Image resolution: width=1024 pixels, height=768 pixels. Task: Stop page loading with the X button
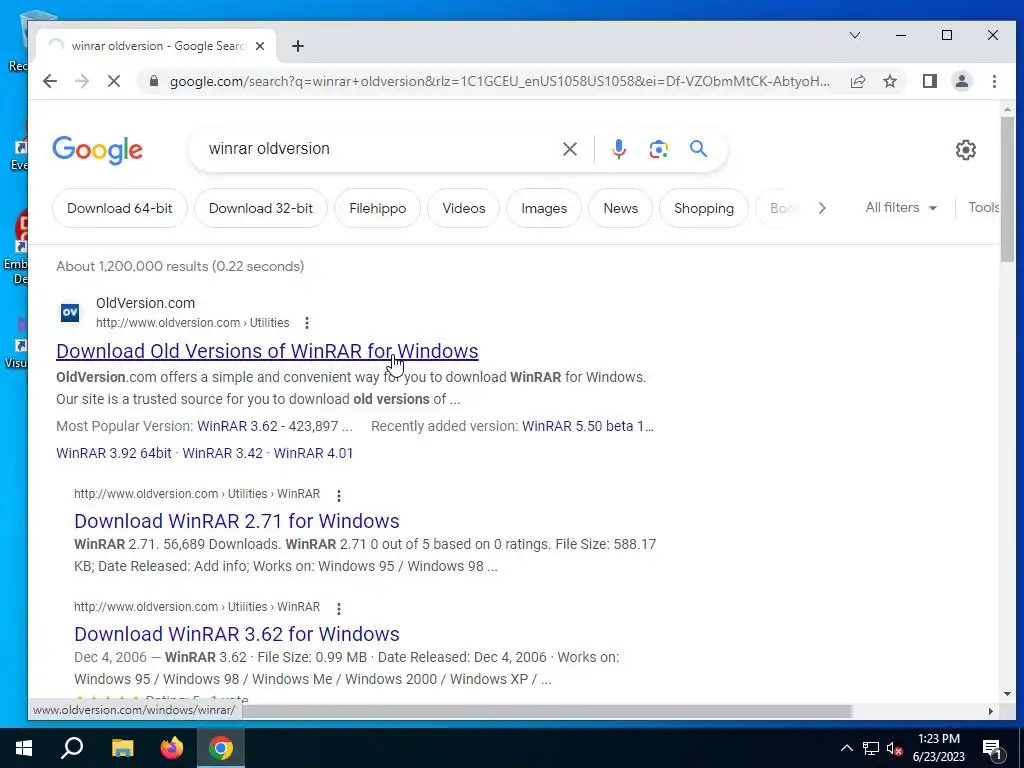[114, 81]
